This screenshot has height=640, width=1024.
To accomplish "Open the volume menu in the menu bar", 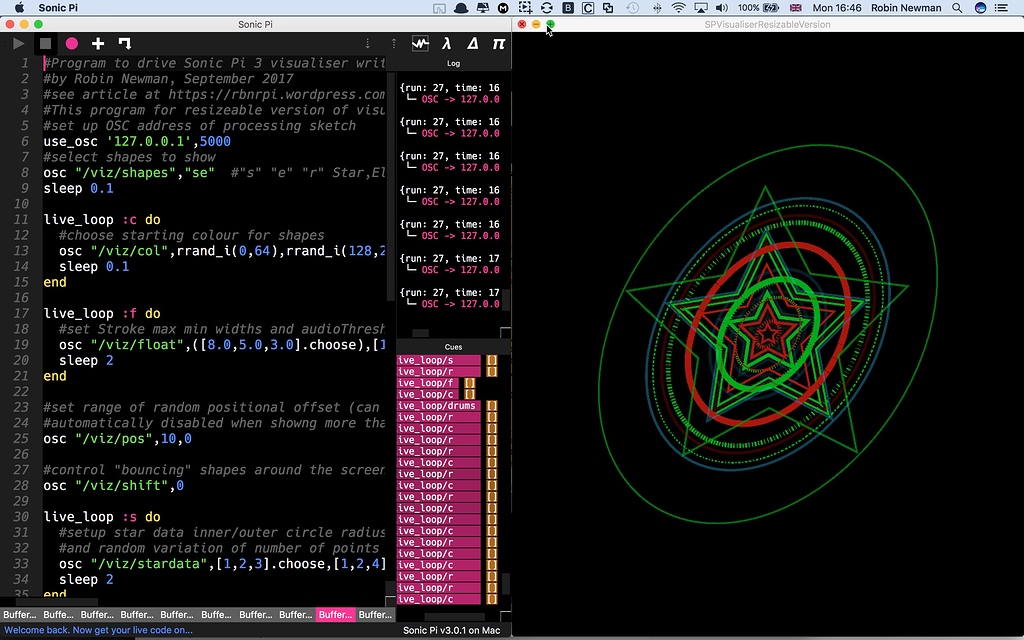I will click(719, 7).
